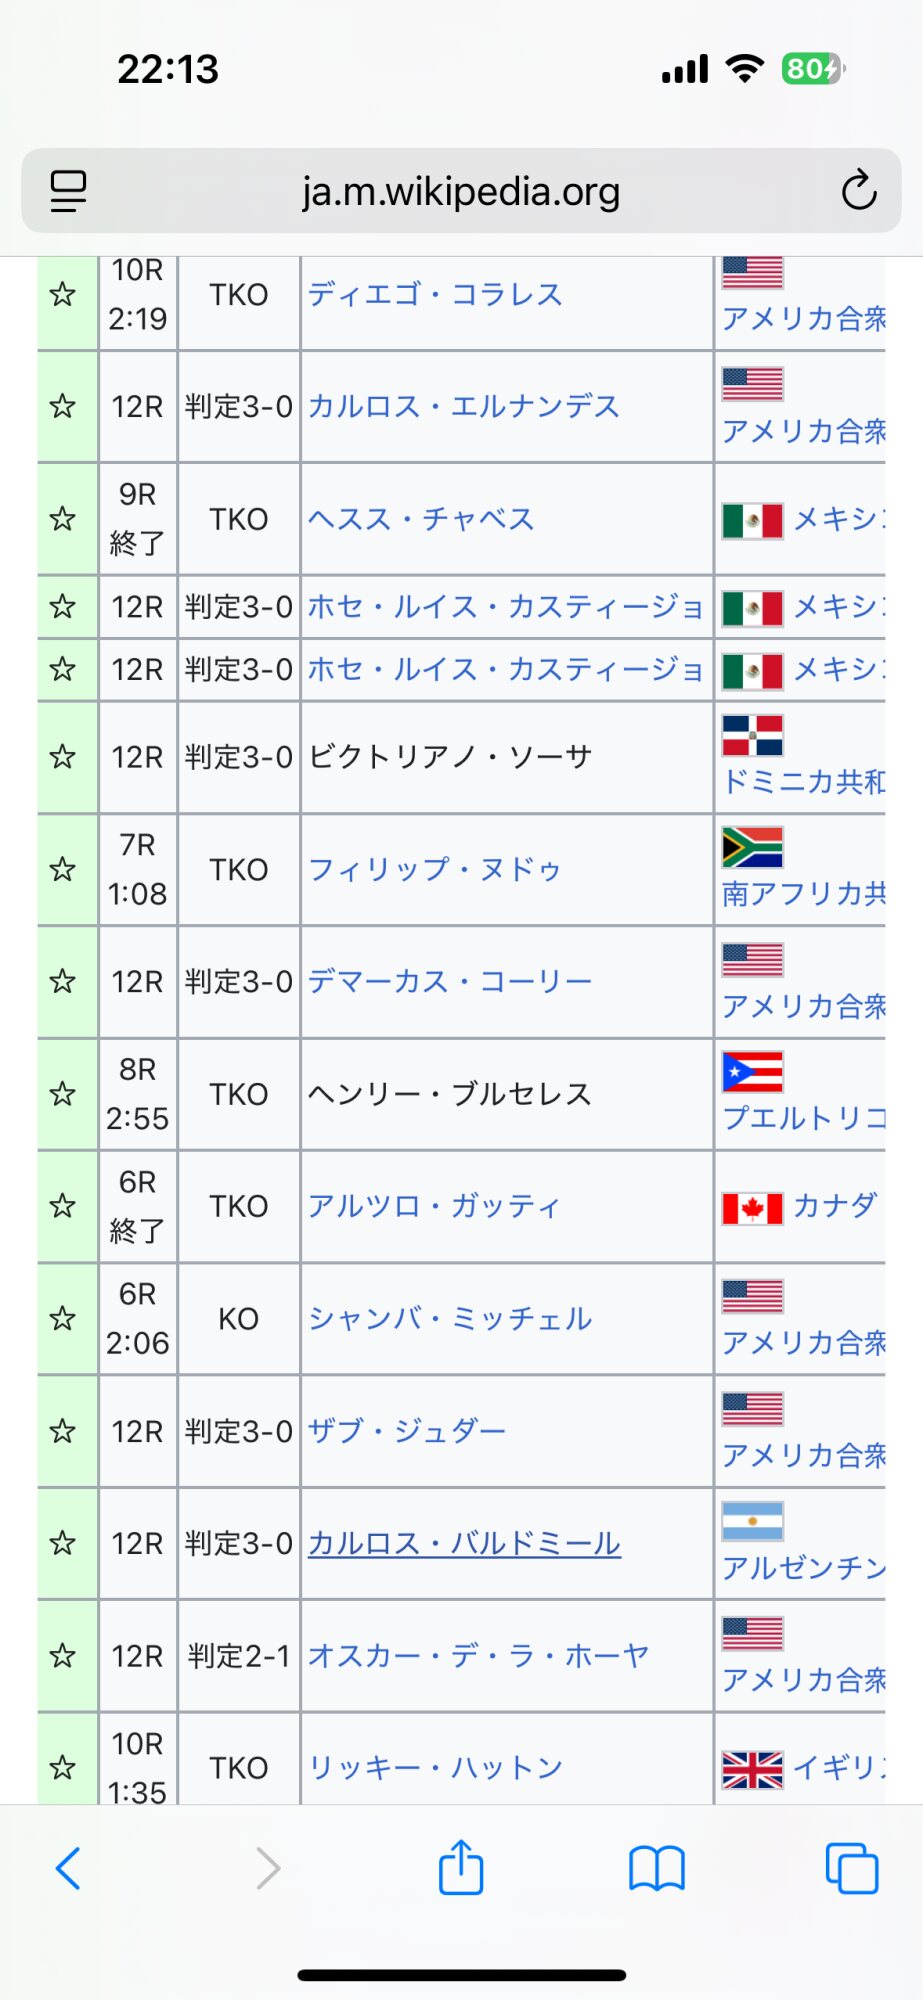Open the Share sheet icon
The image size is (923, 2000).
coord(461,1867)
